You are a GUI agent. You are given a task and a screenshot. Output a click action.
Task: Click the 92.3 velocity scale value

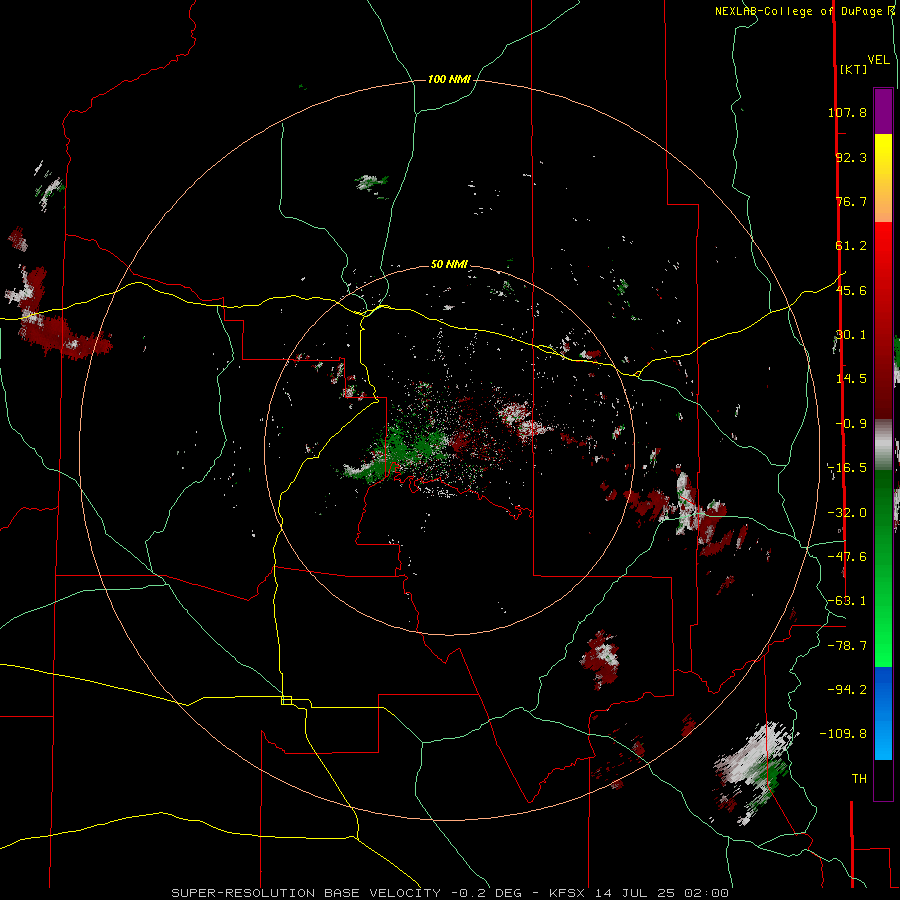(x=851, y=157)
